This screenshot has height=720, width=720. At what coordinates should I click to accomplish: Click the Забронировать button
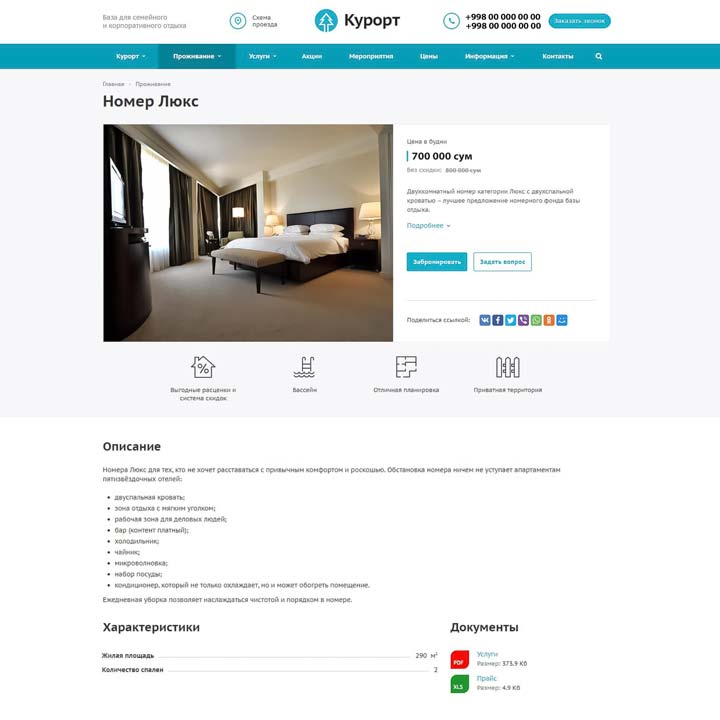[x=437, y=262]
